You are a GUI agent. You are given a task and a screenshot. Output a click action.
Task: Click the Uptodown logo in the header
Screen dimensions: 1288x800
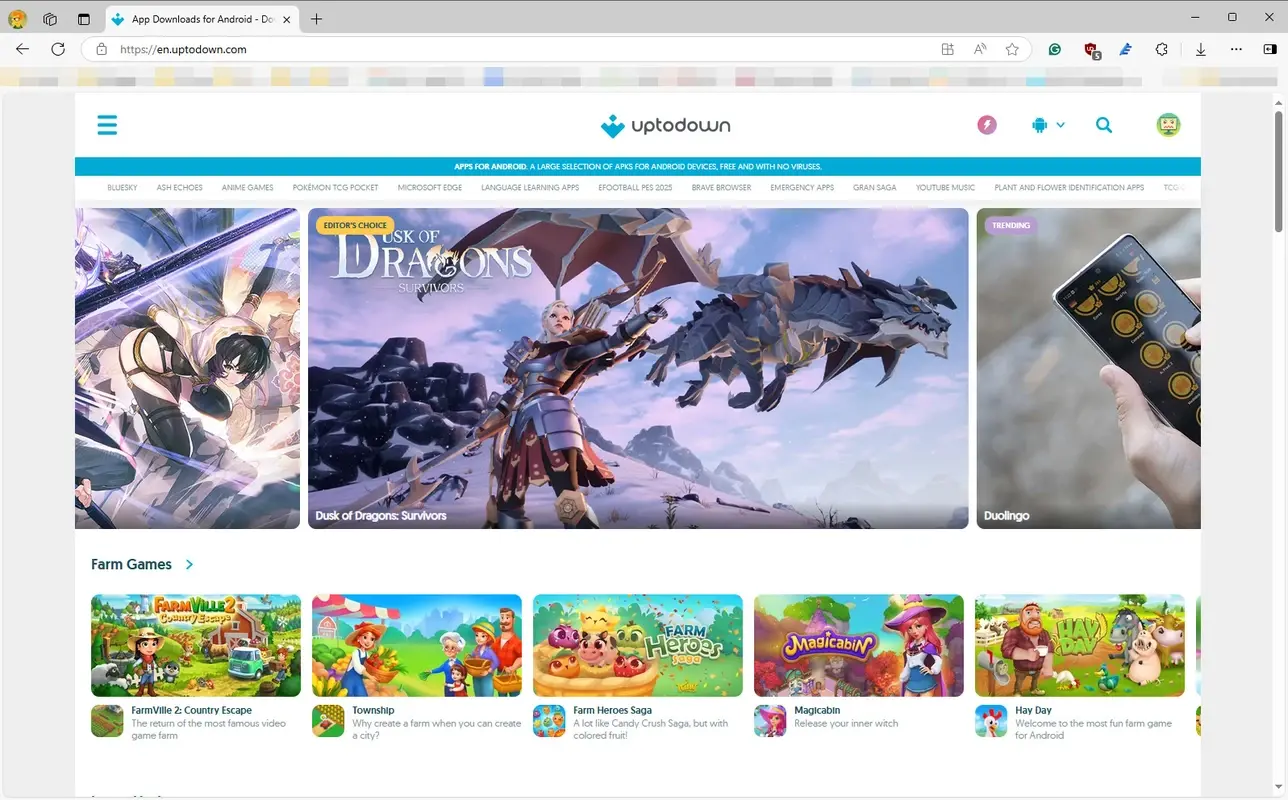[665, 125]
